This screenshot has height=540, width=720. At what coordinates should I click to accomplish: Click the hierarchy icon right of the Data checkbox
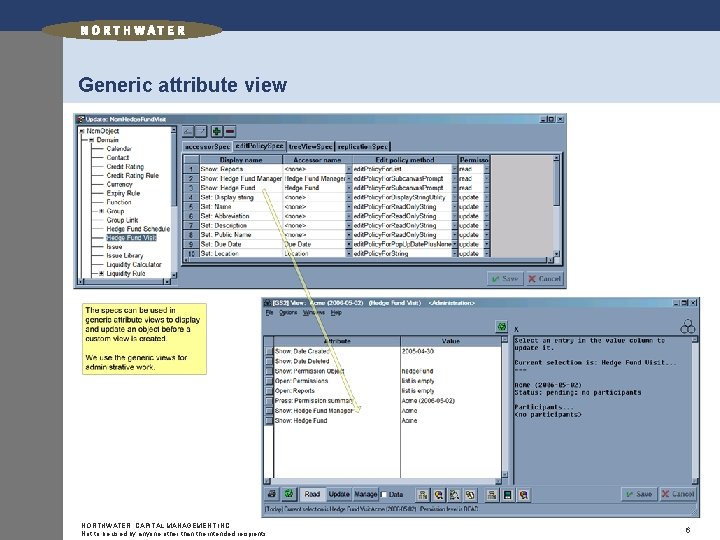tap(422, 495)
